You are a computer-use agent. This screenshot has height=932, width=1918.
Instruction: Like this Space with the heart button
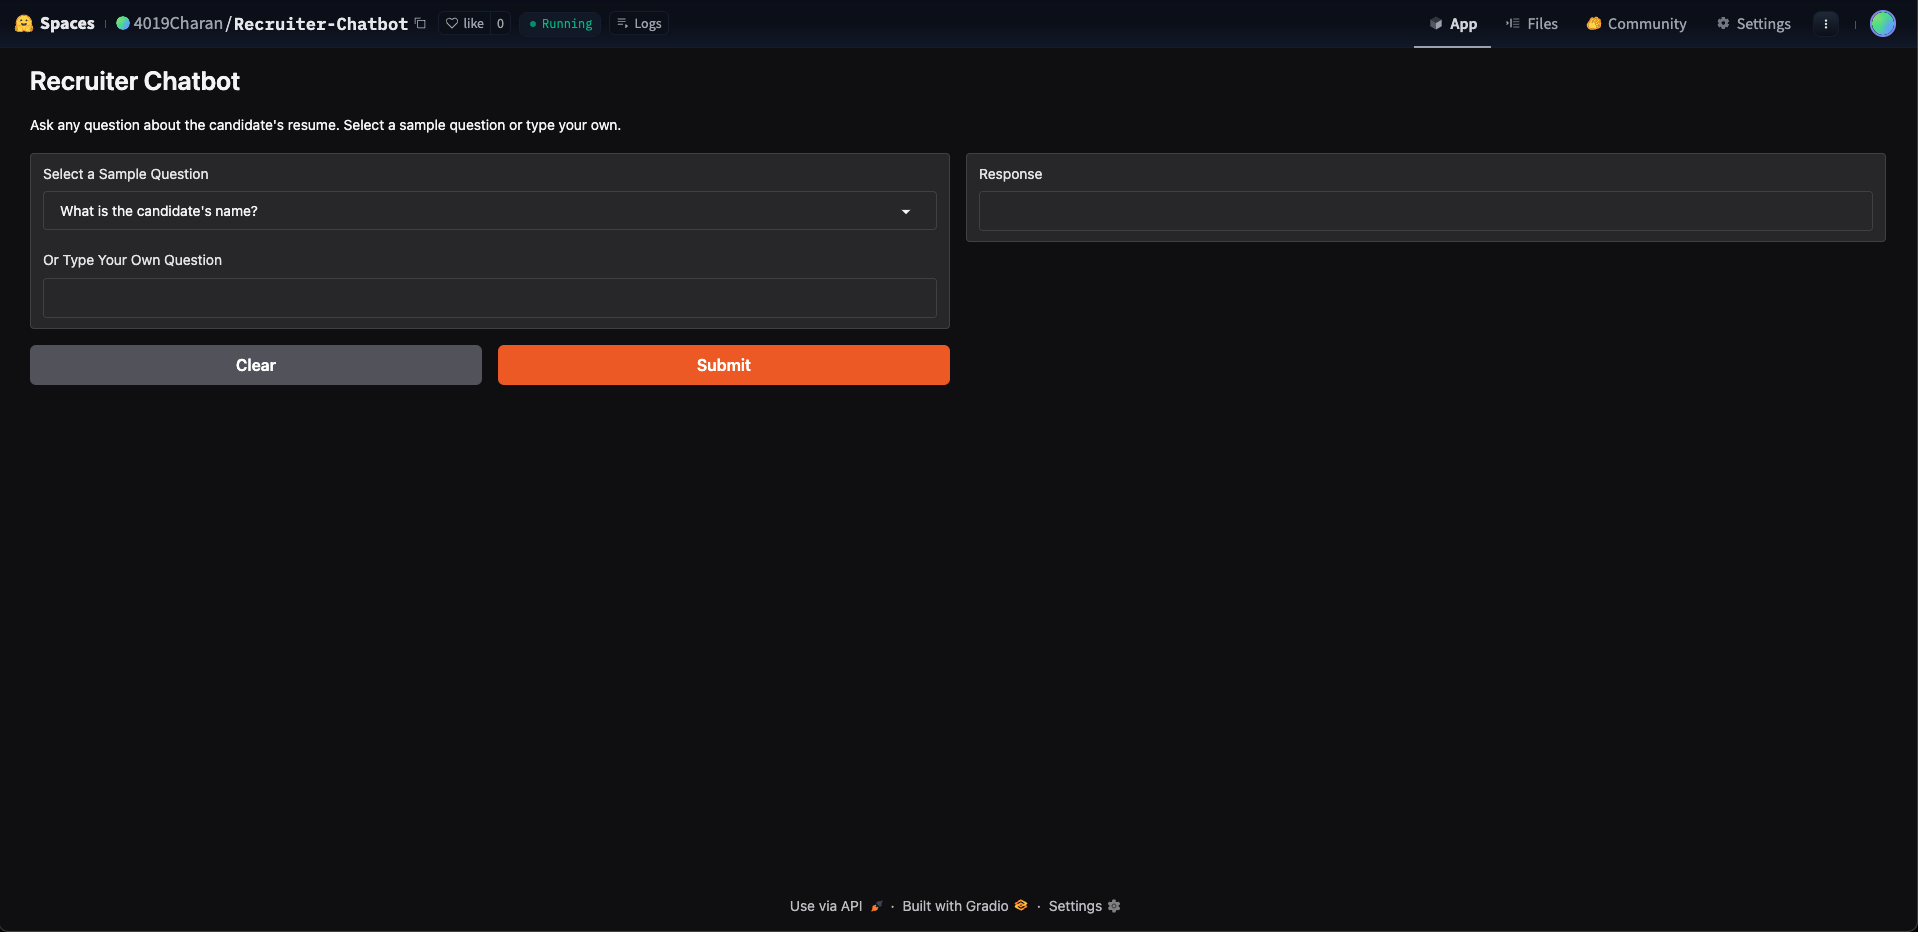tap(465, 23)
